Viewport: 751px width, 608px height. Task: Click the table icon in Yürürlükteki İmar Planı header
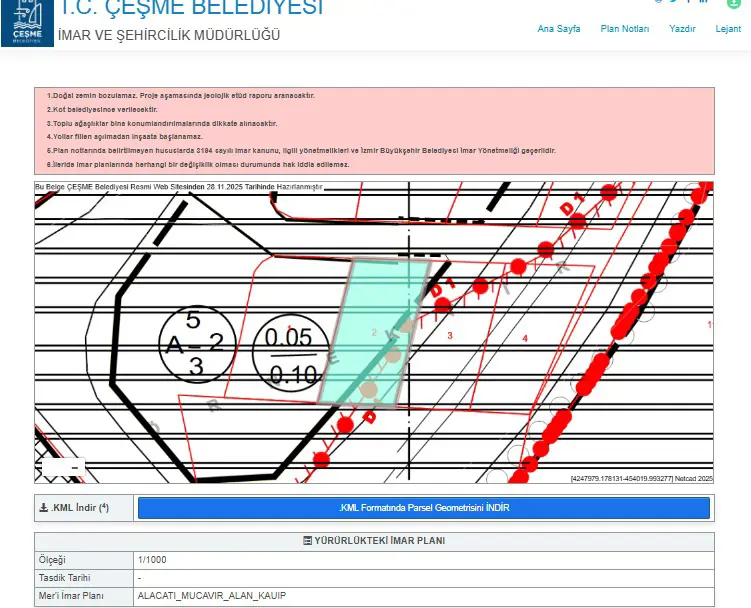click(307, 540)
